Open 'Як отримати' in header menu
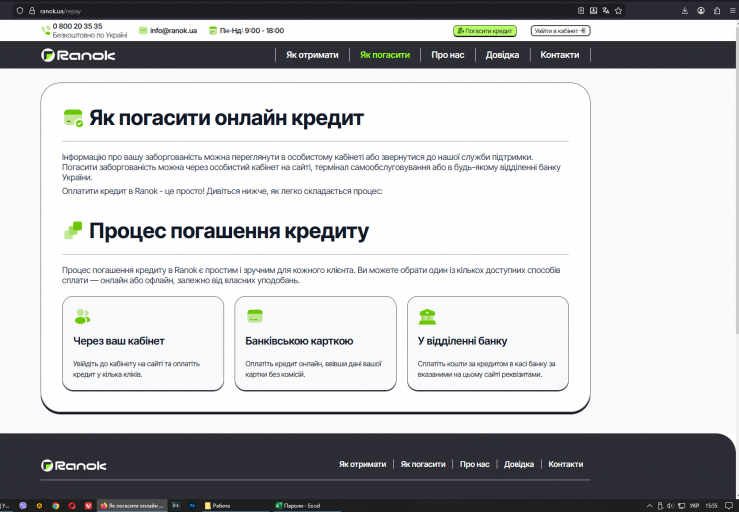The image size is (739, 512). [x=312, y=55]
